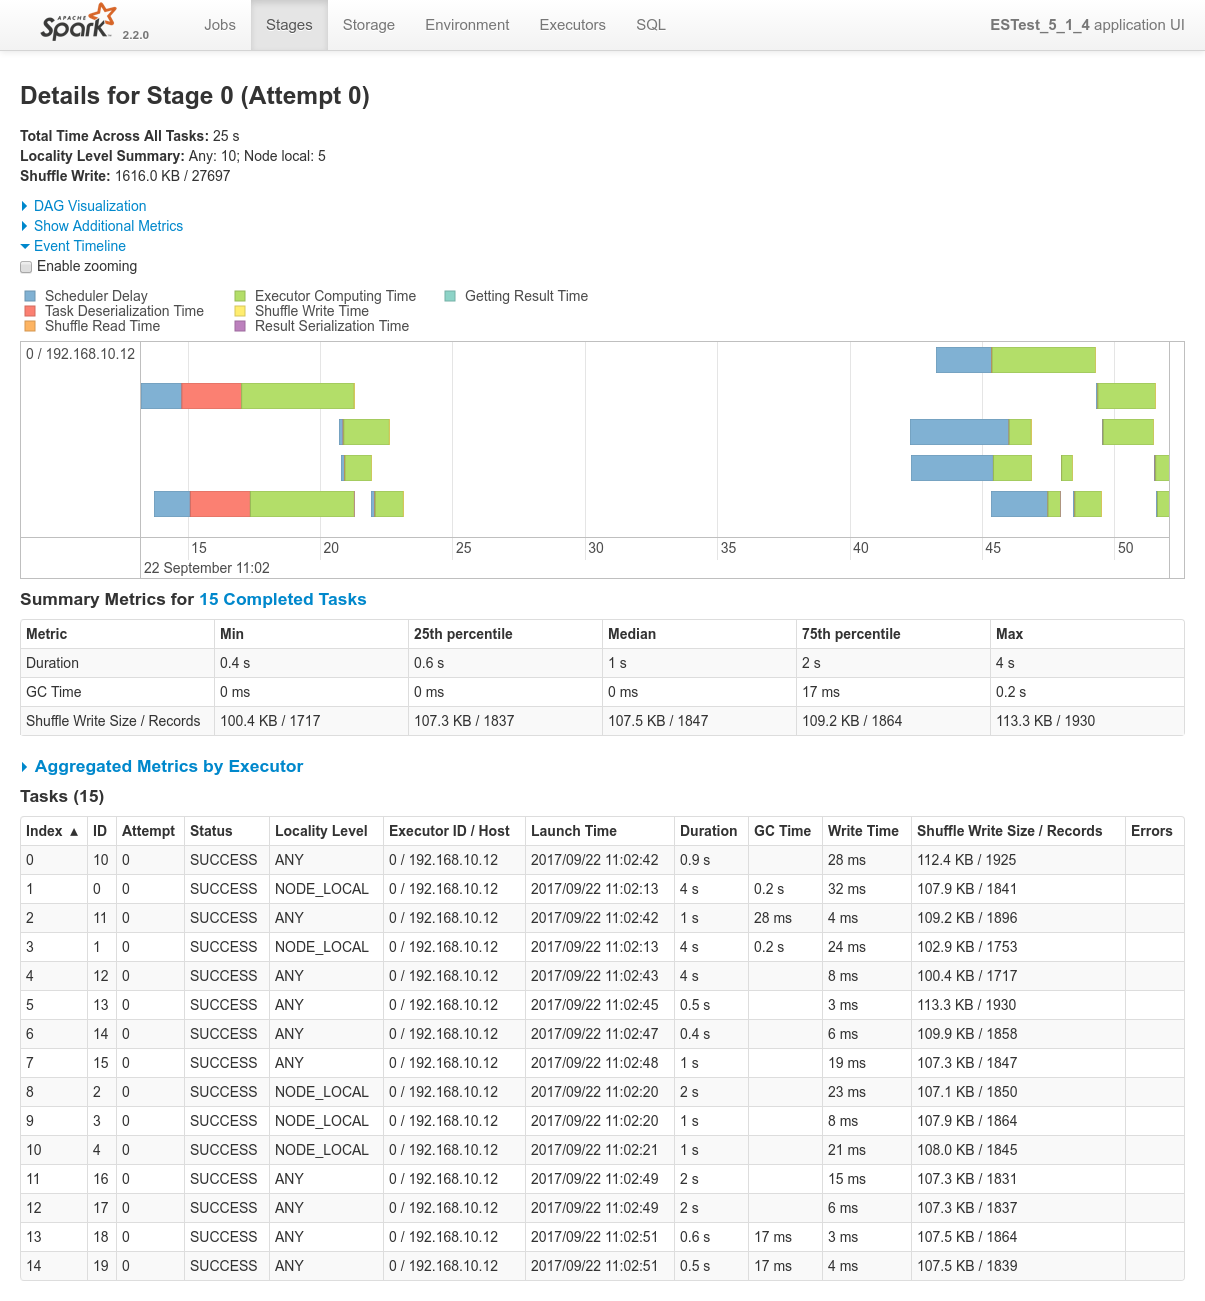Expand Aggregated Metrics by Executor
Screen dimensions: 1205x1301
168,766
